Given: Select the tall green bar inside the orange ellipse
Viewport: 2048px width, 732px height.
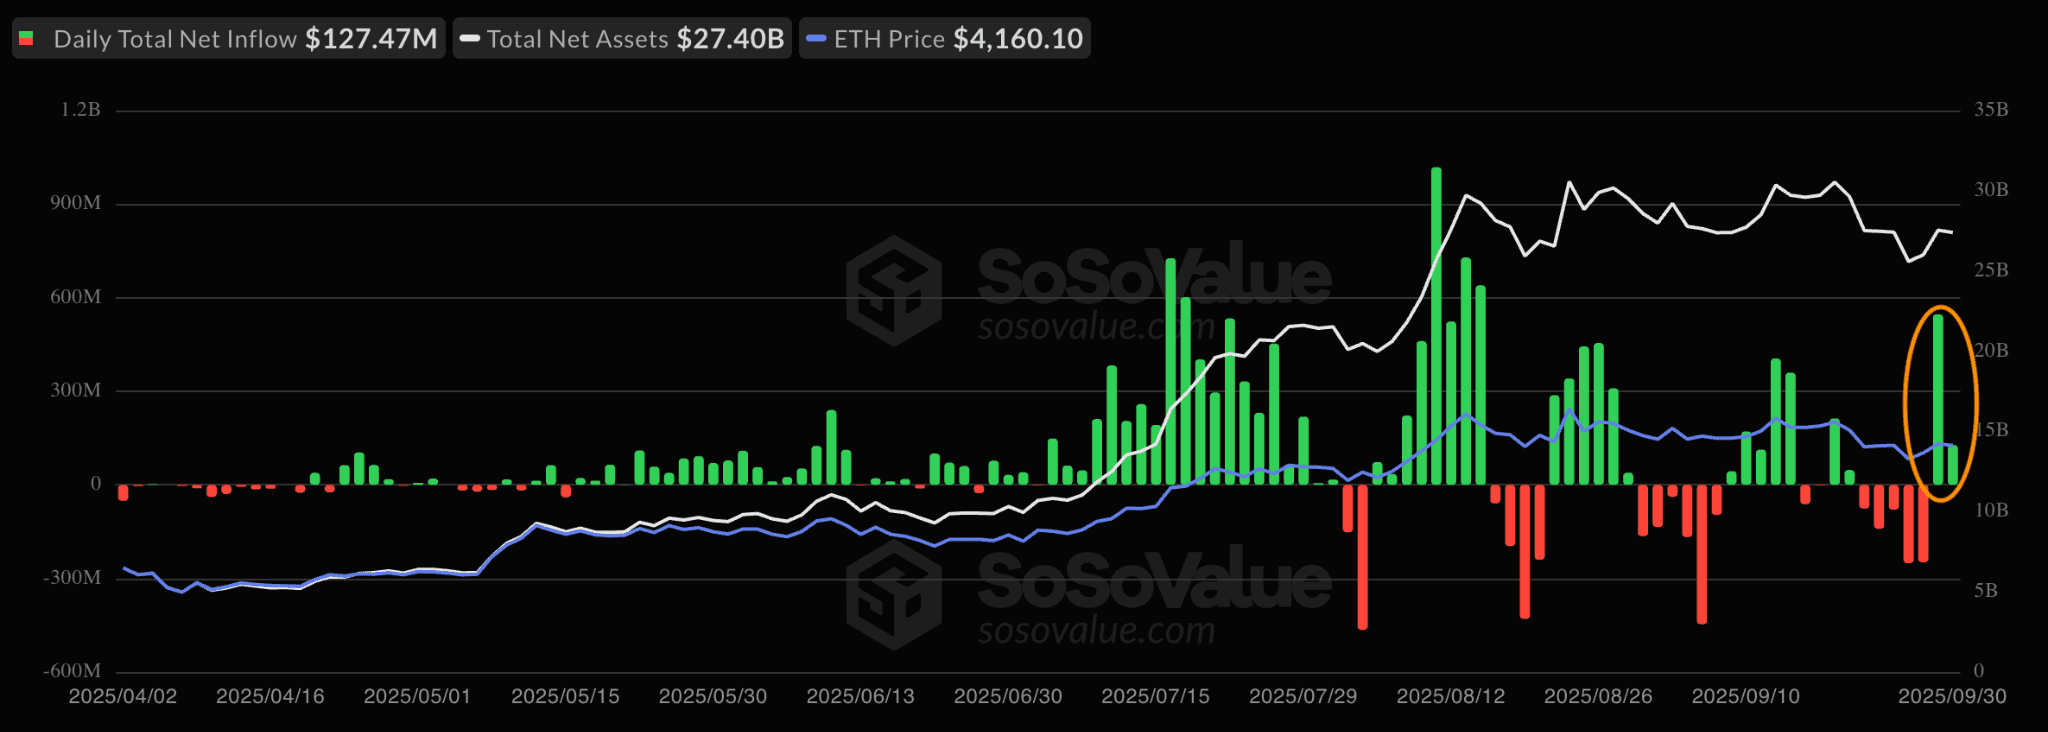Looking at the screenshot, I should click(x=1938, y=400).
